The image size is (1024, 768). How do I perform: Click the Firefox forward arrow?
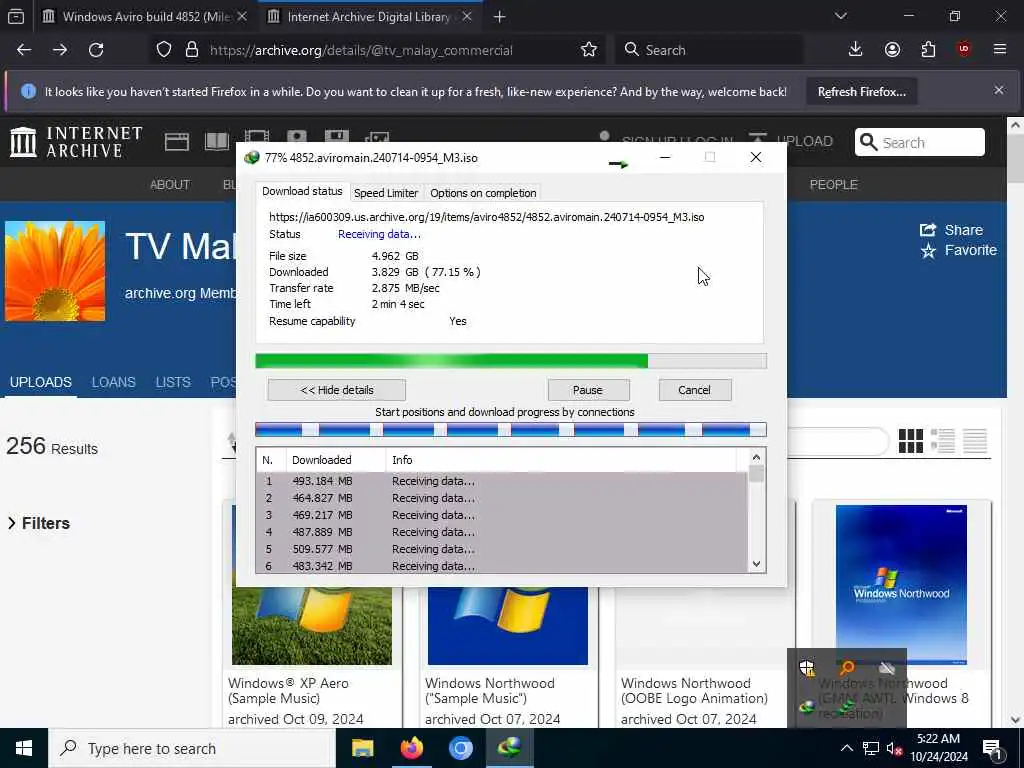59,50
